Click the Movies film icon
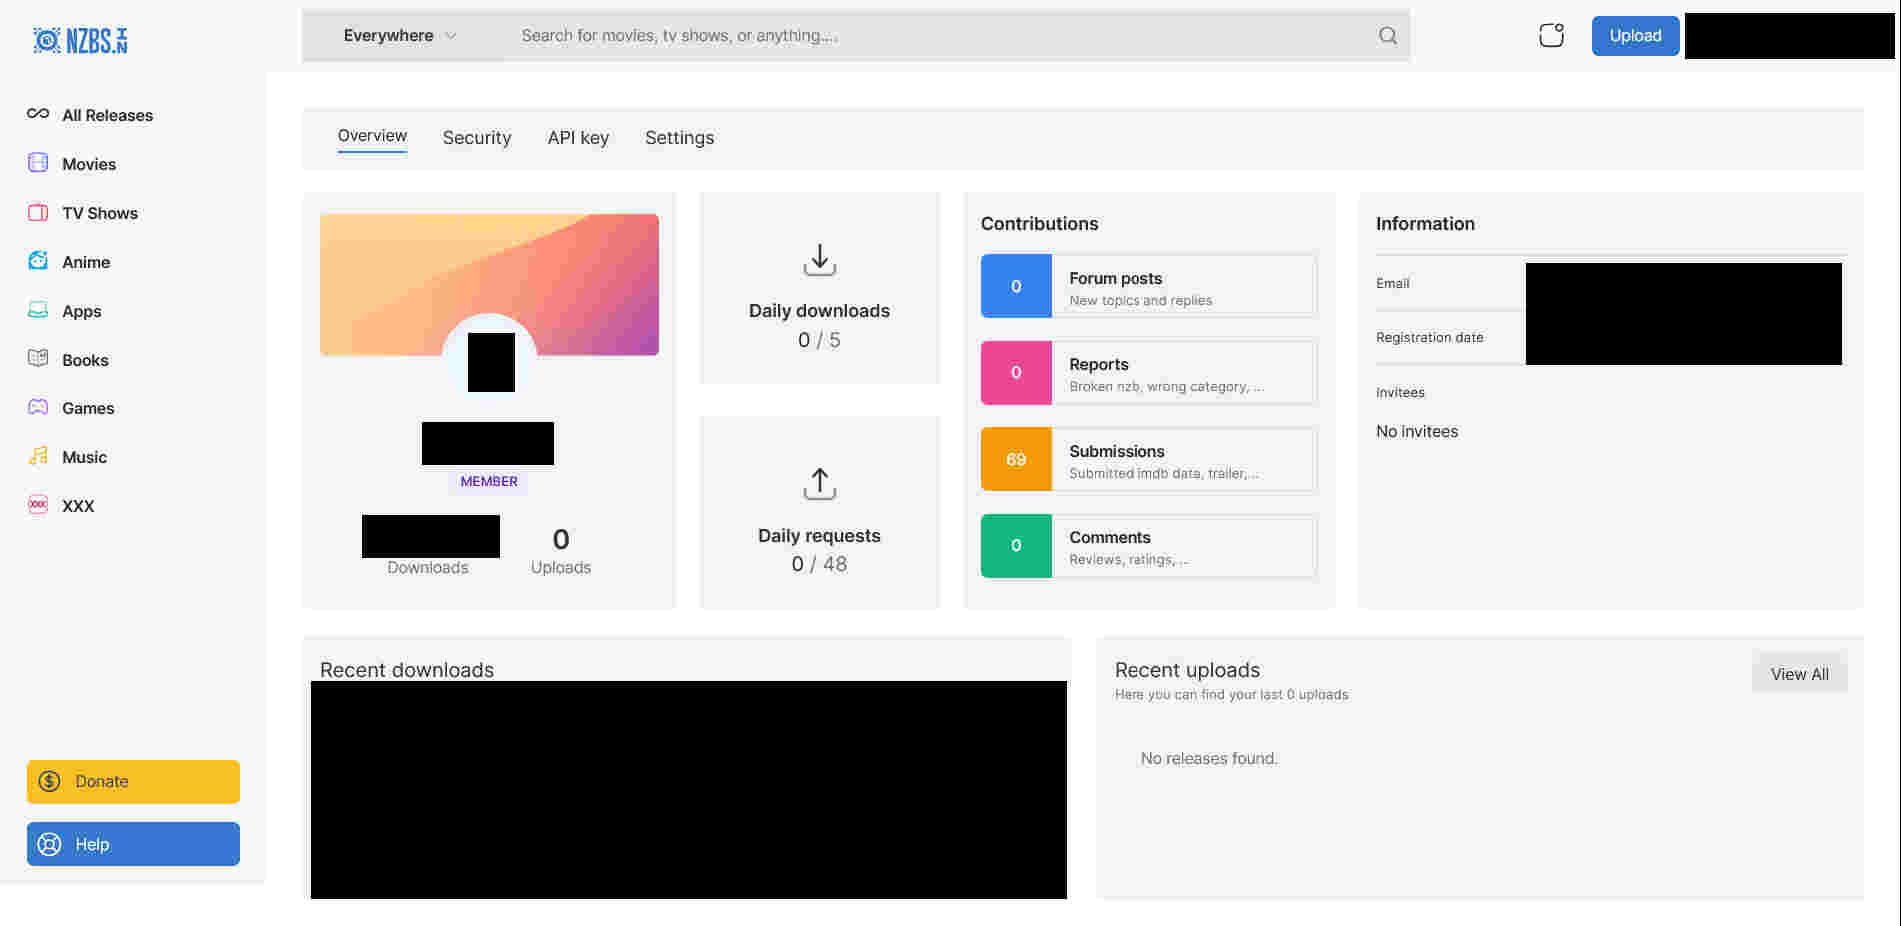Screen dimensions: 1901x926 [x=38, y=163]
